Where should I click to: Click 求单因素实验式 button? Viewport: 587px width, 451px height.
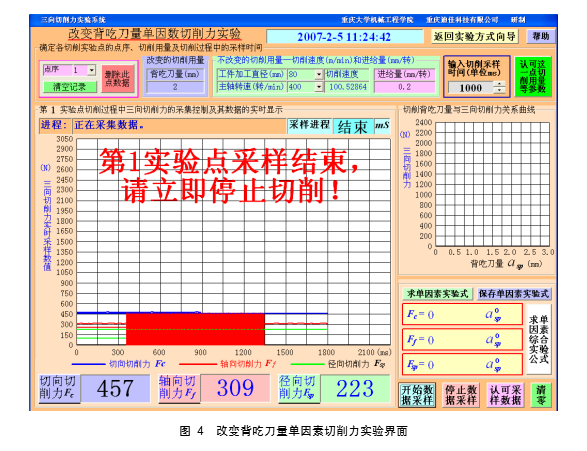(438, 294)
